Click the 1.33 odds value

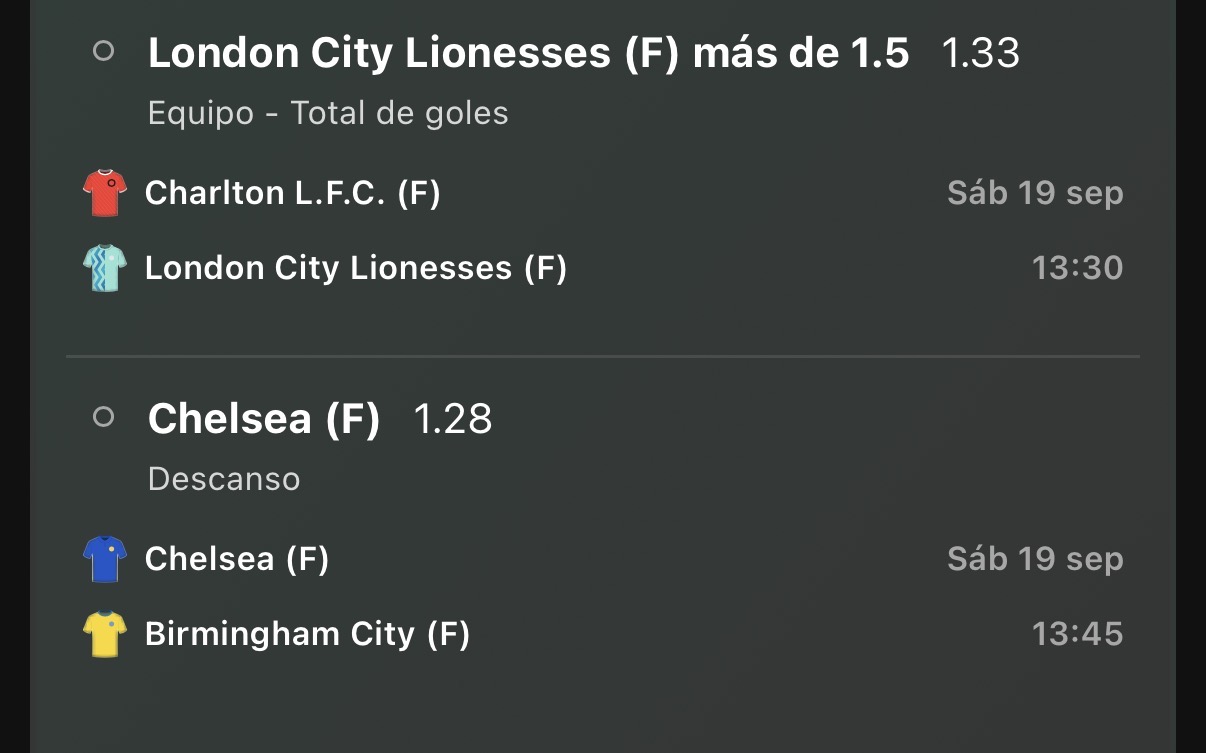pyautogui.click(x=980, y=53)
